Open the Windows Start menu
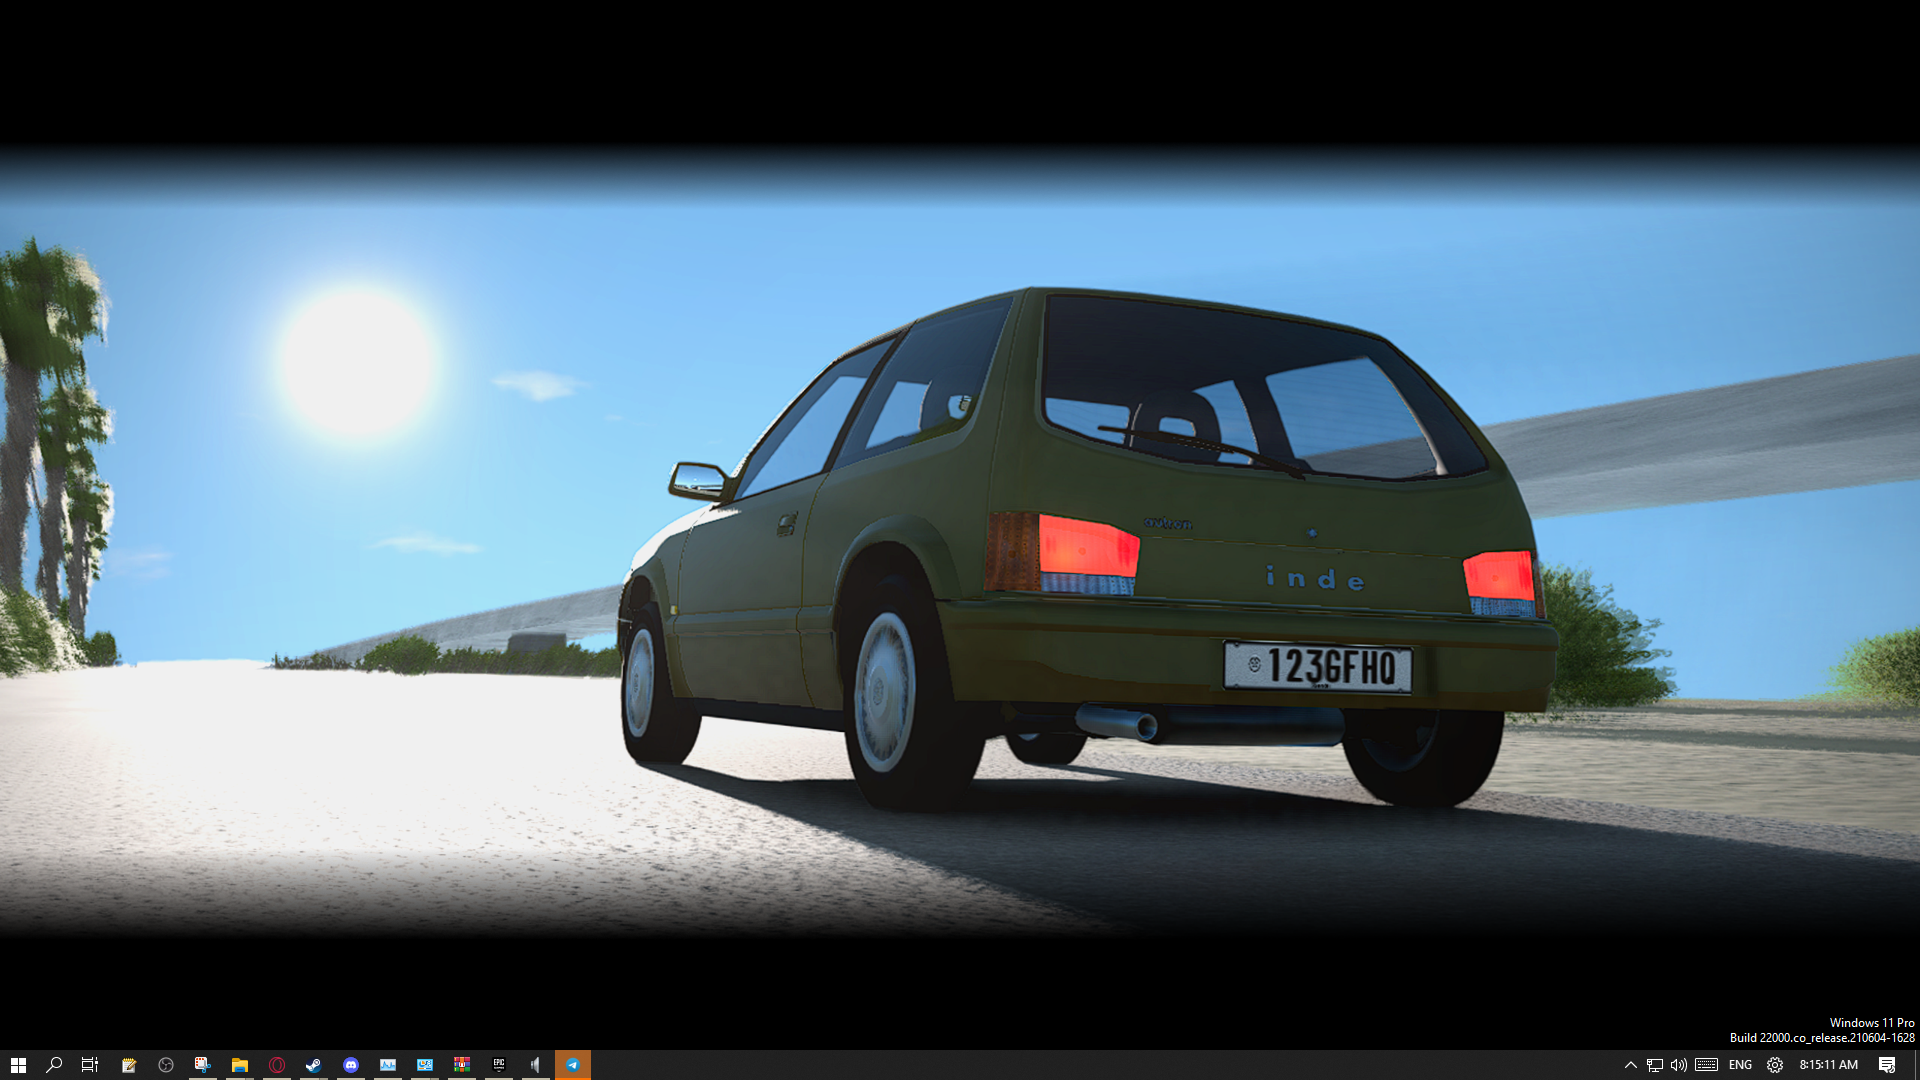This screenshot has height=1080, width=1920. tap(18, 1065)
